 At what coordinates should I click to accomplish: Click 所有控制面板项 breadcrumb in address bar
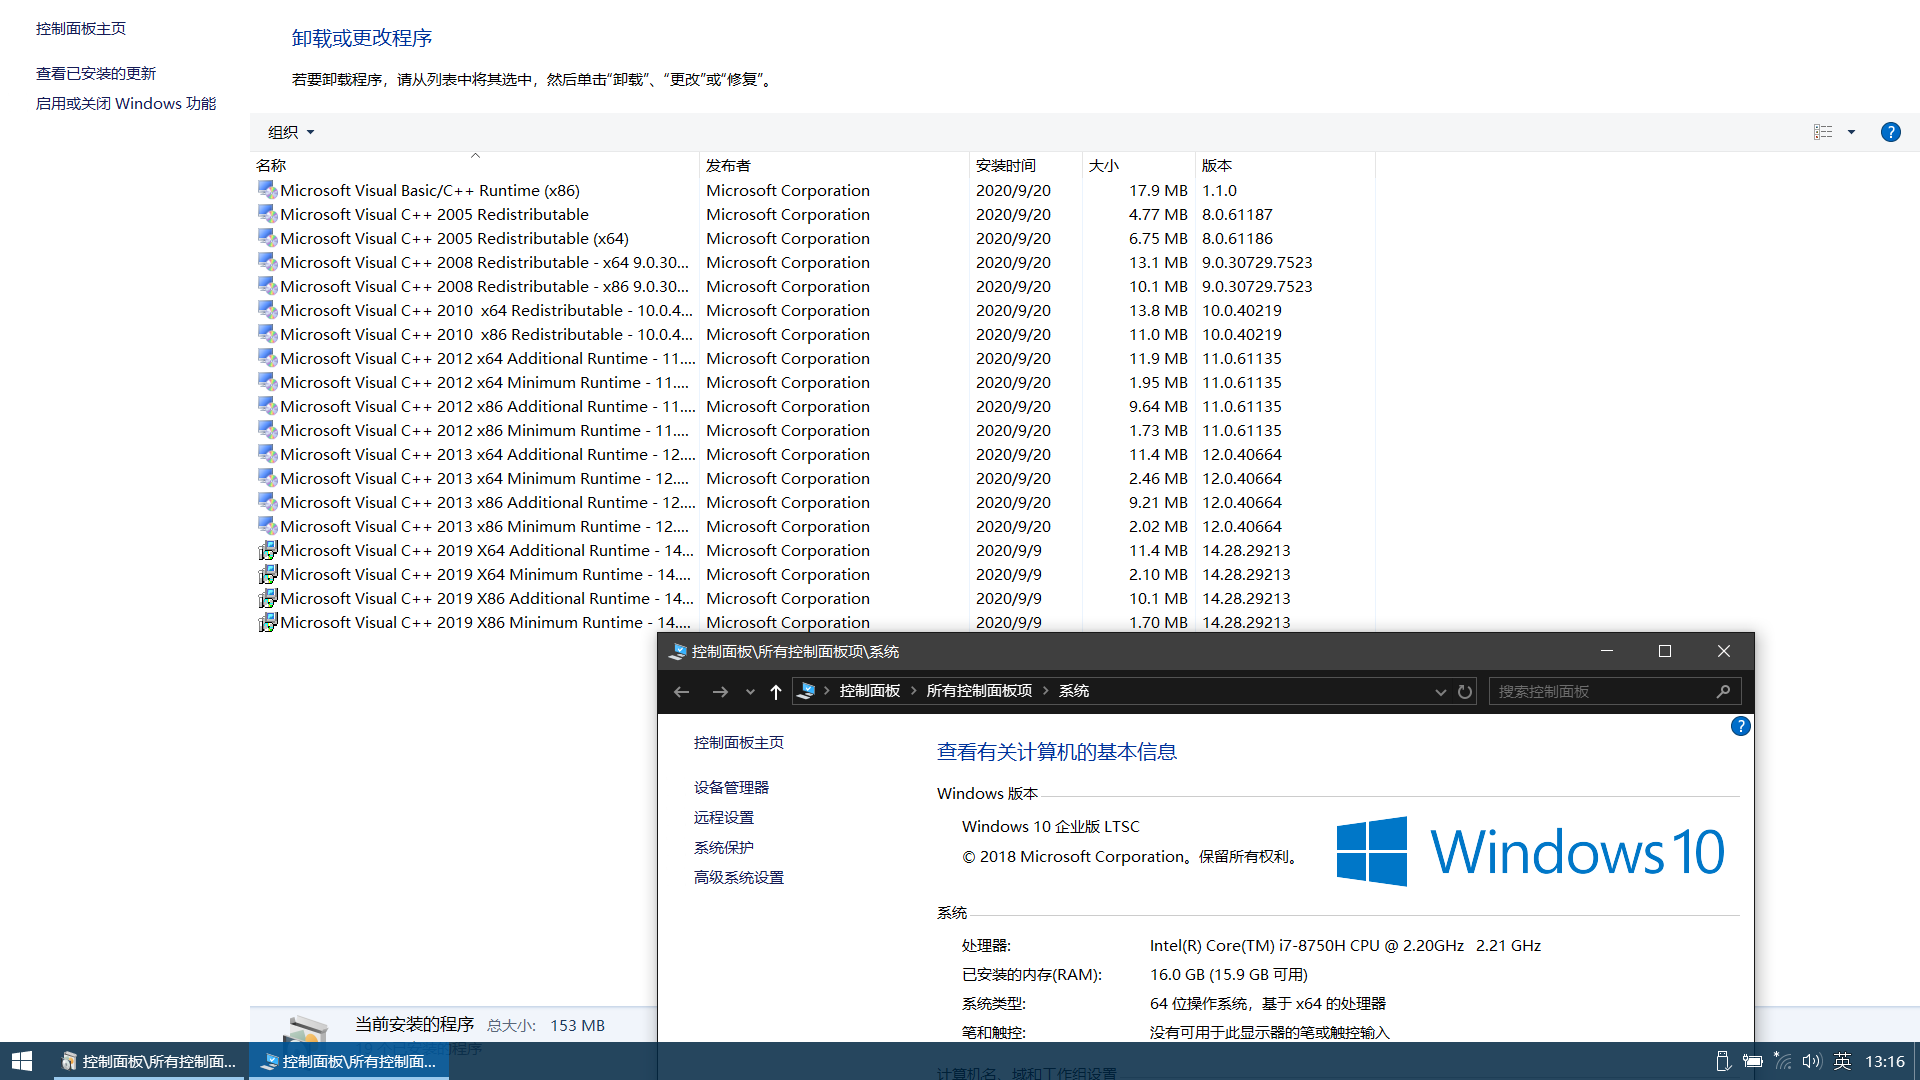pos(979,691)
